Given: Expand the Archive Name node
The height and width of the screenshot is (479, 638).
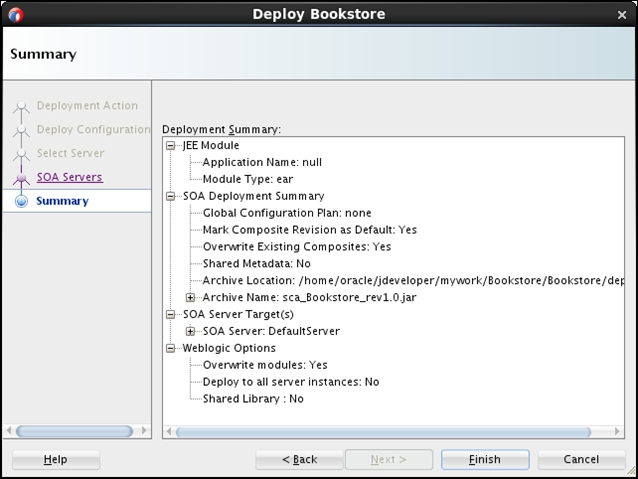Looking at the screenshot, I should [190, 297].
